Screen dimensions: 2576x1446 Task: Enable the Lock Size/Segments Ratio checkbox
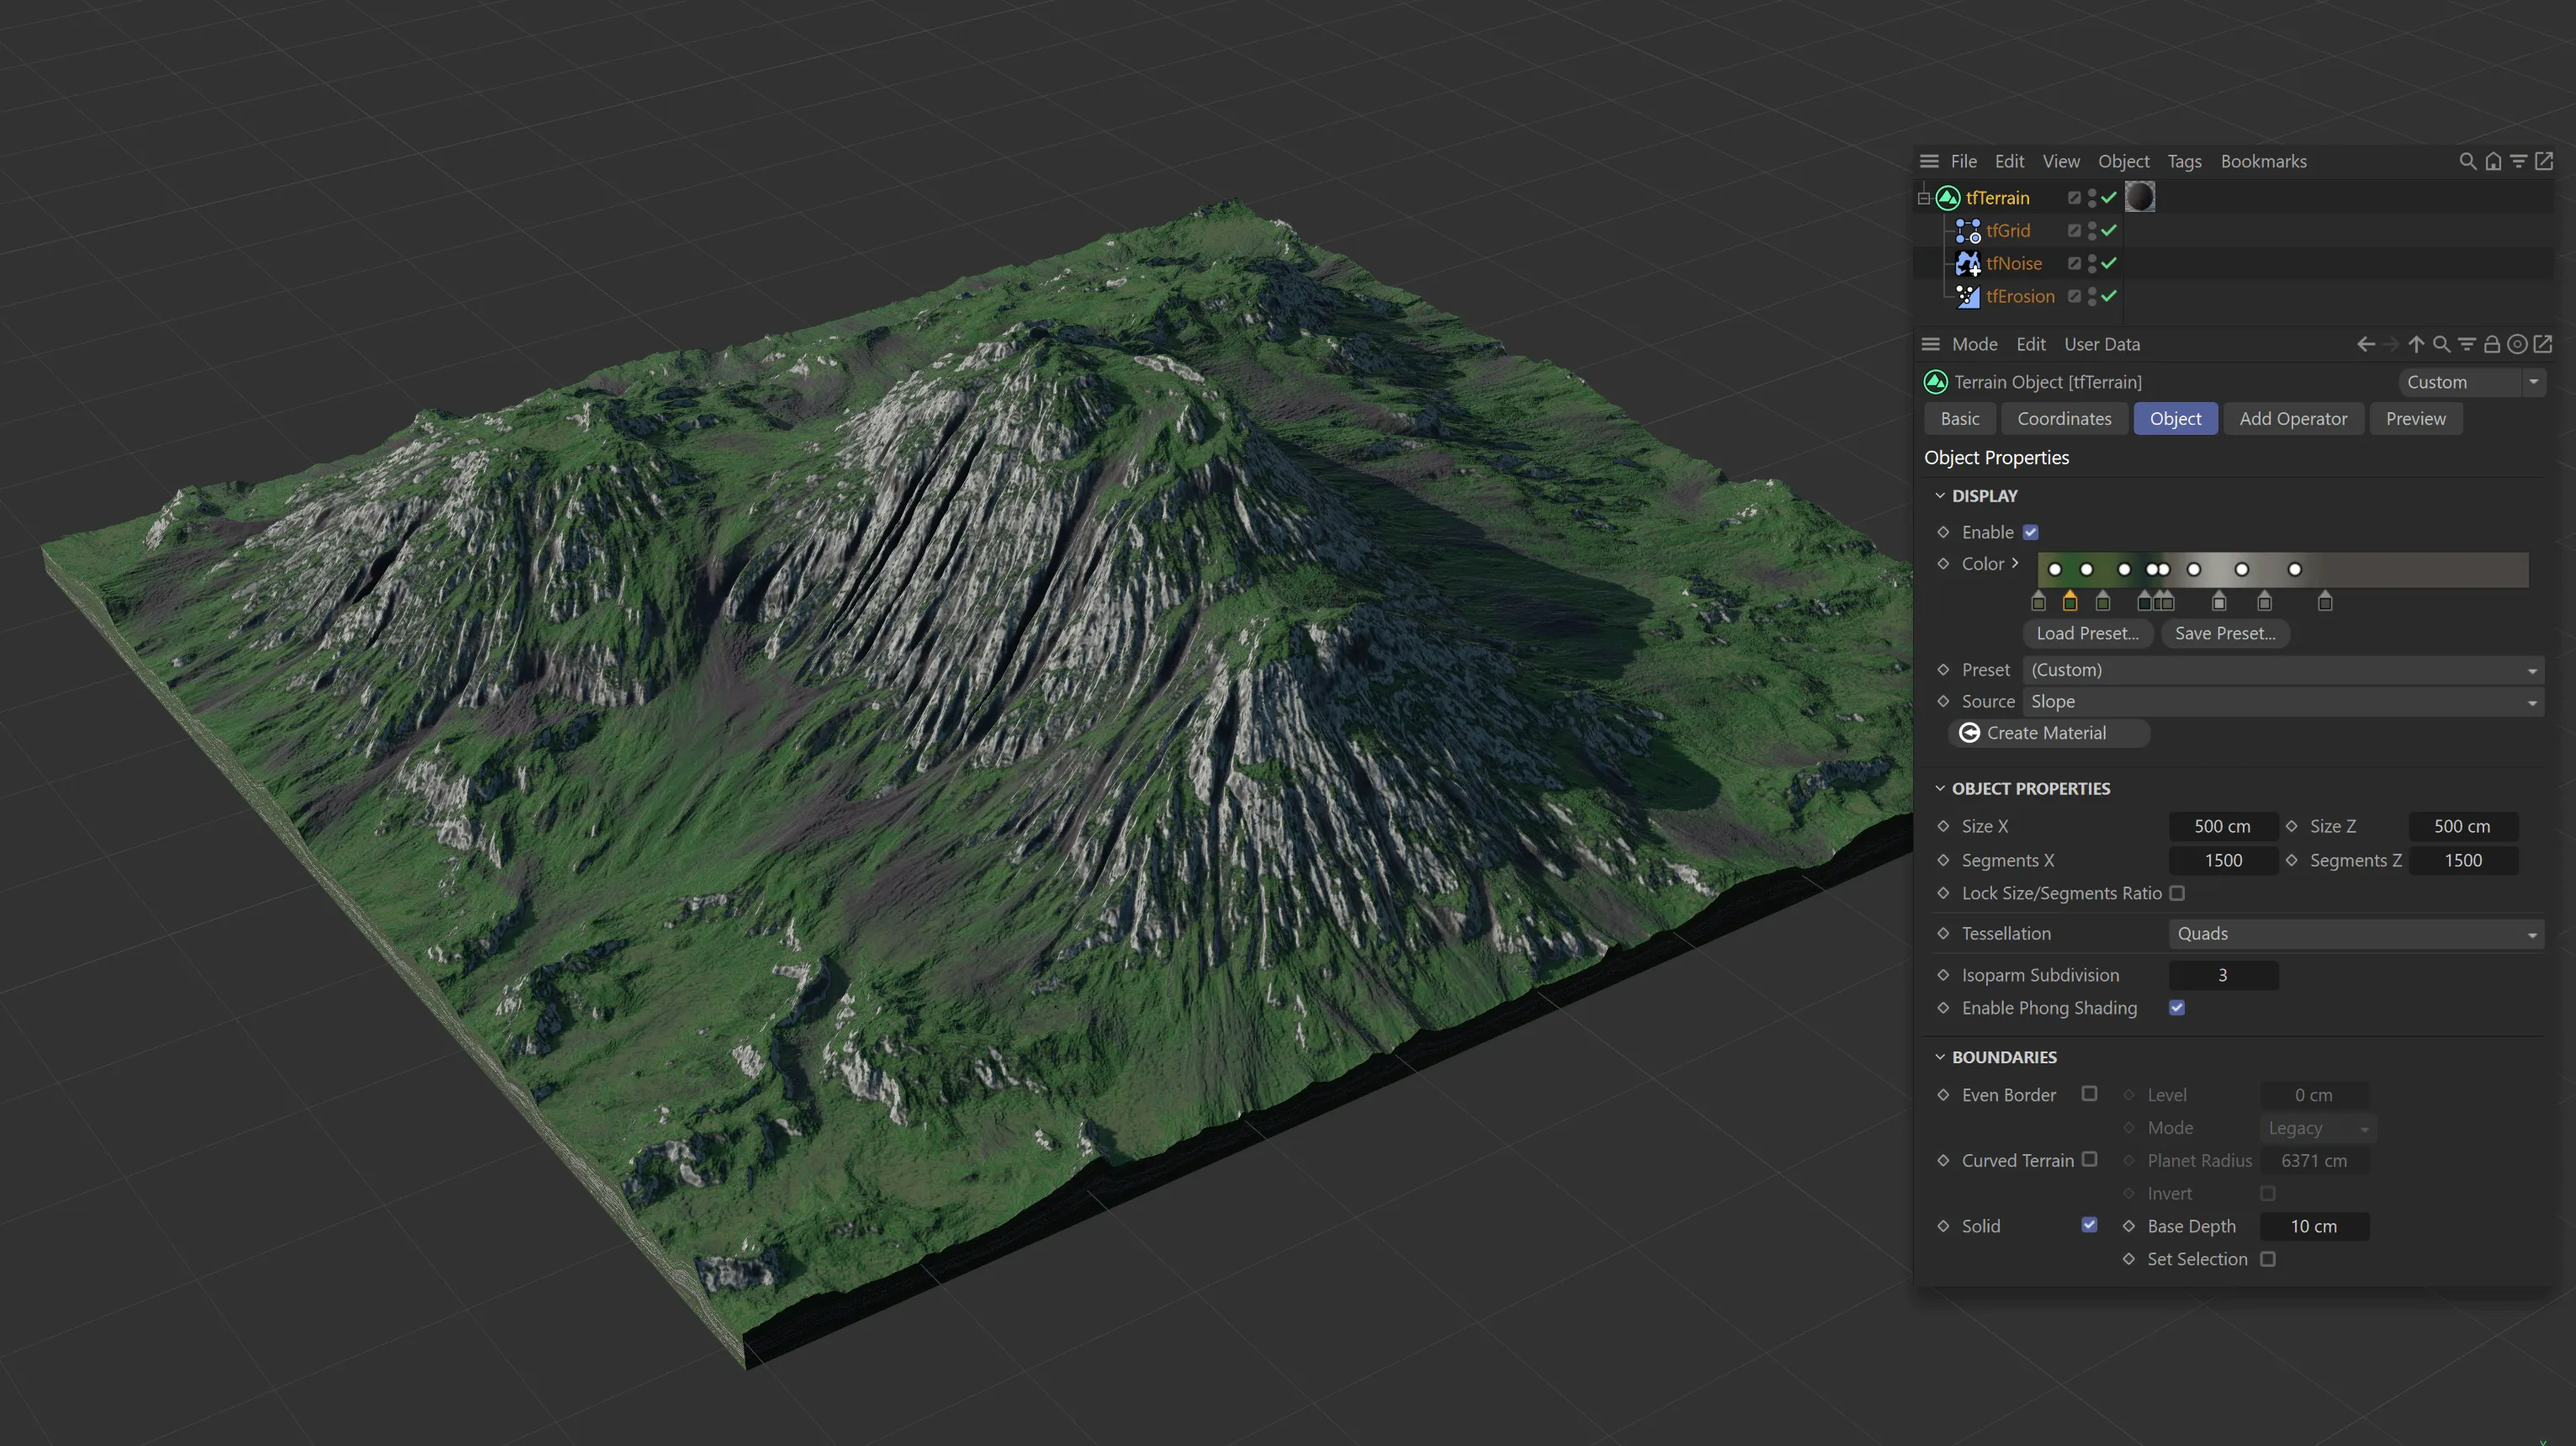(x=2177, y=893)
